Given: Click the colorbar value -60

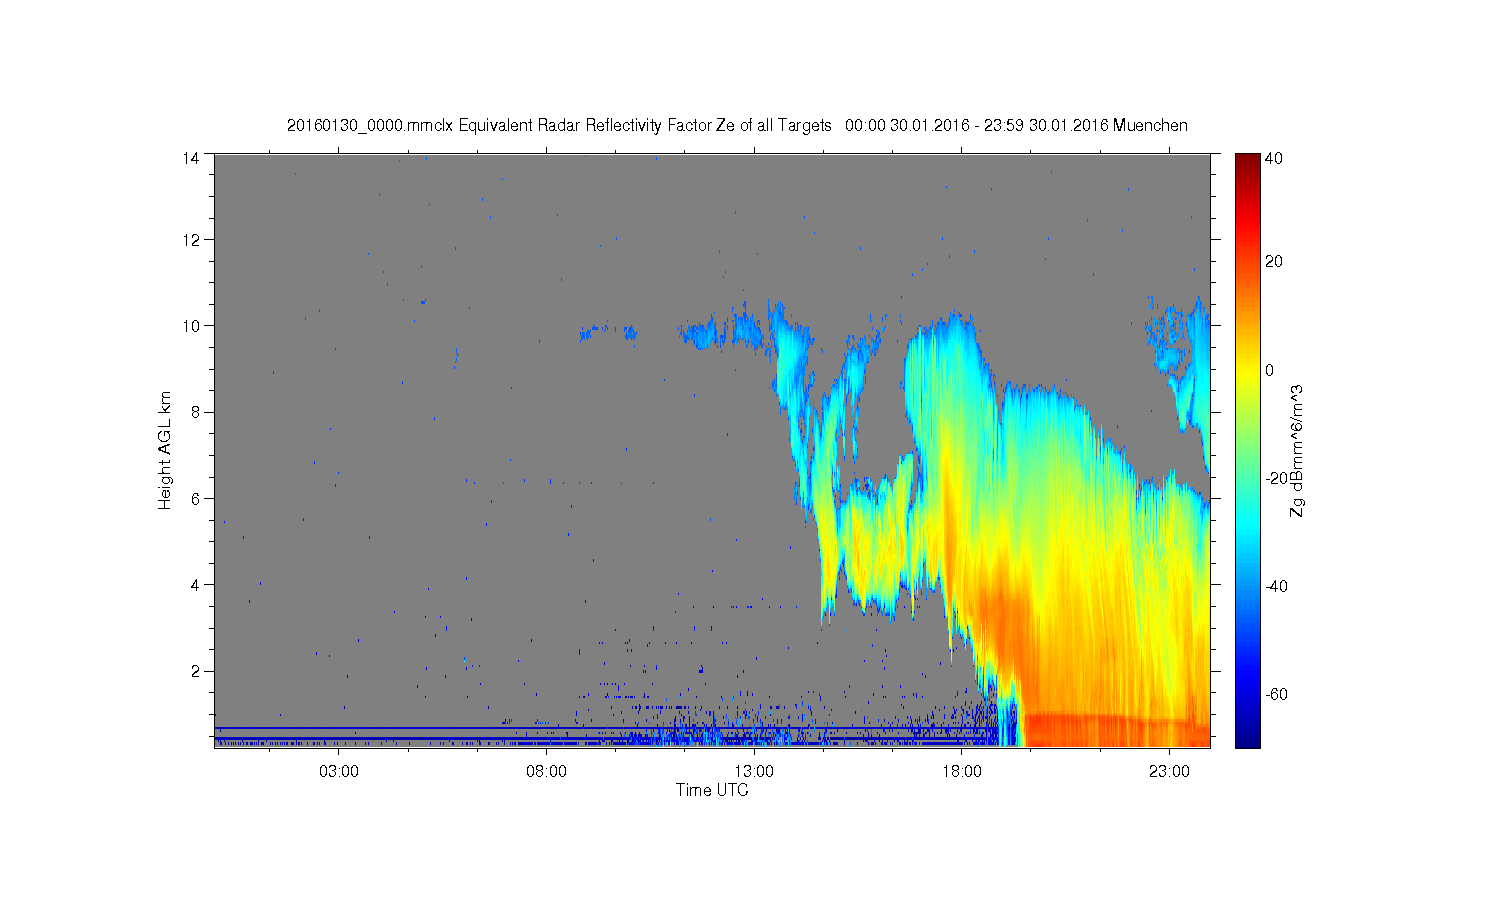Looking at the screenshot, I should 1277,694.
